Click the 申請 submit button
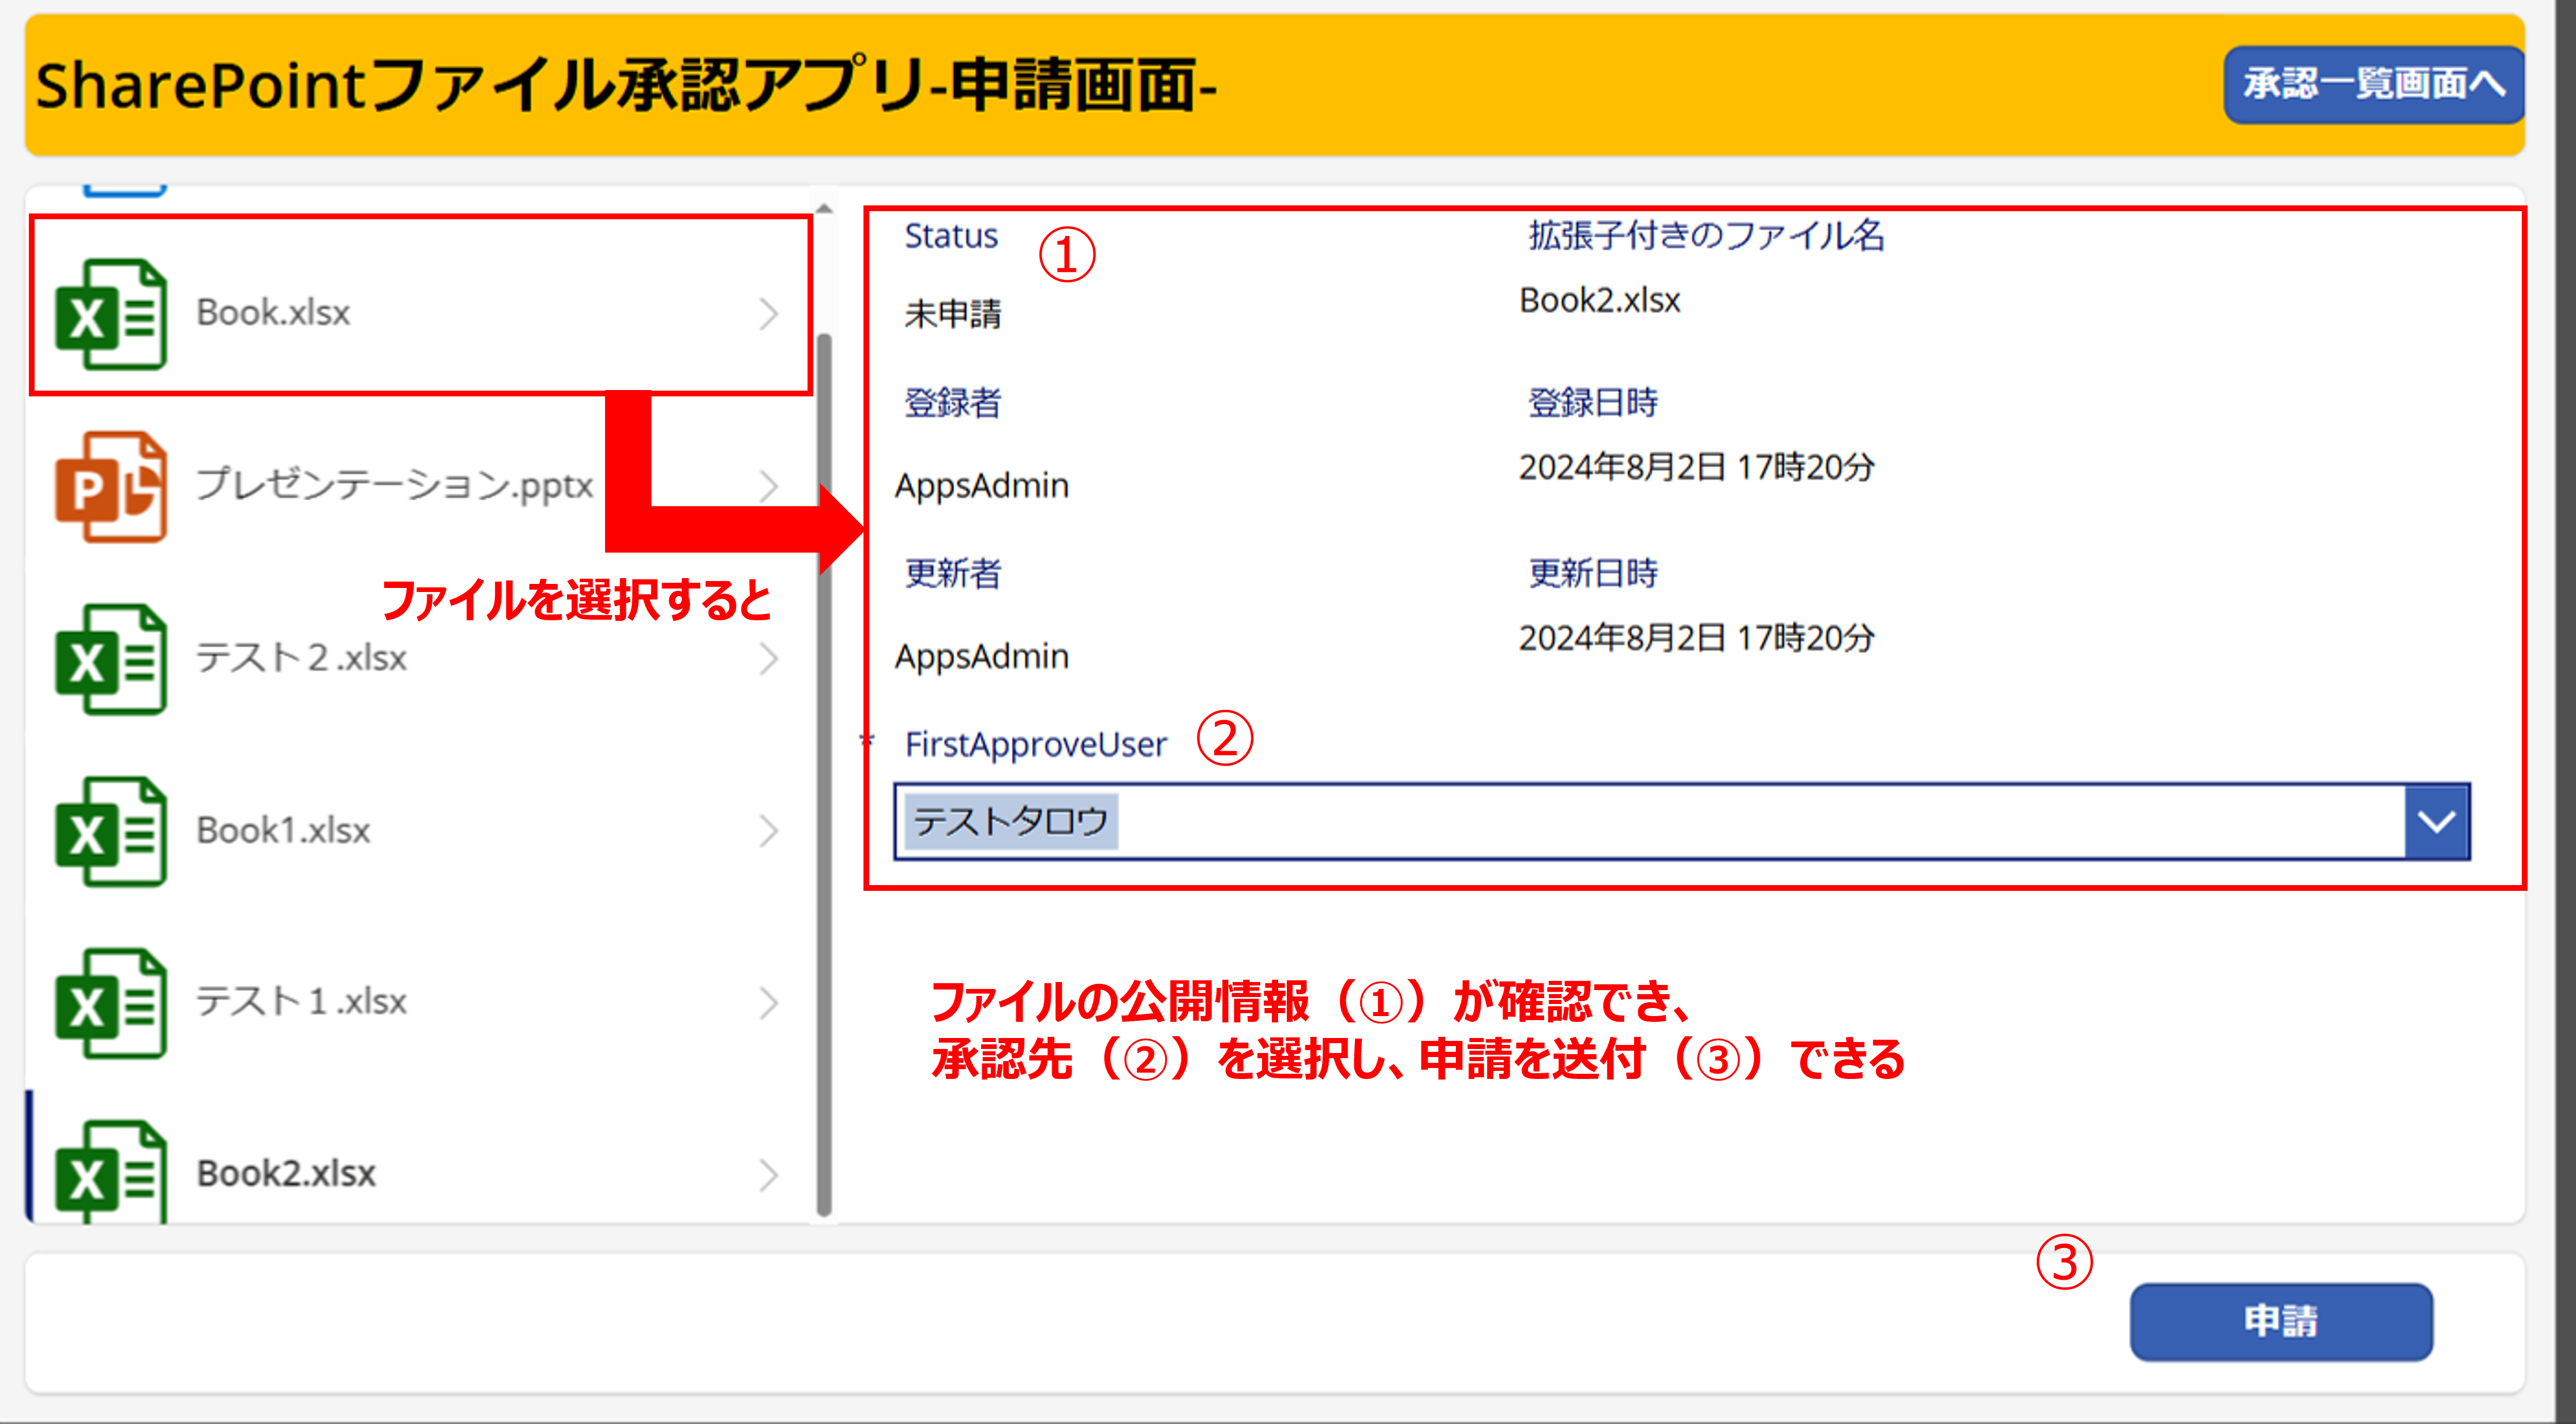Viewport: 2576px width, 1424px height. click(2281, 1321)
